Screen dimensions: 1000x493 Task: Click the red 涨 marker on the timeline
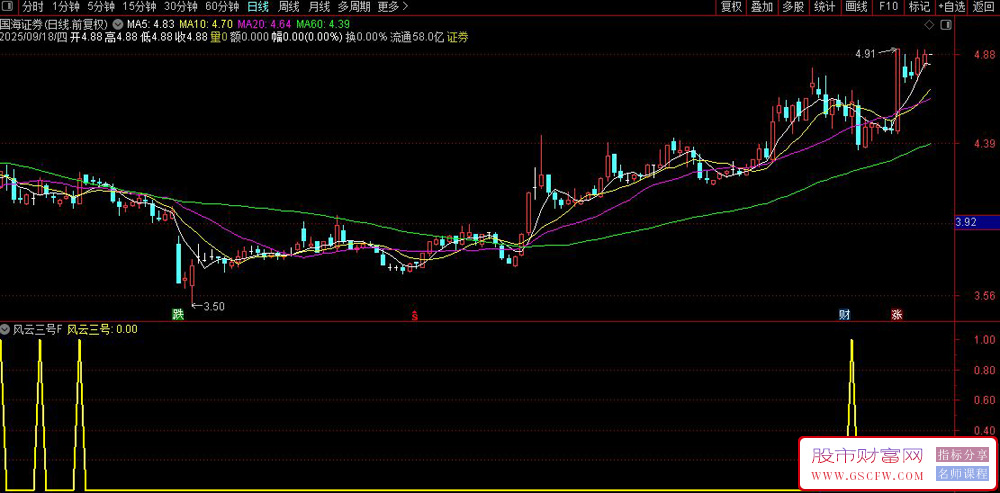[x=897, y=314]
